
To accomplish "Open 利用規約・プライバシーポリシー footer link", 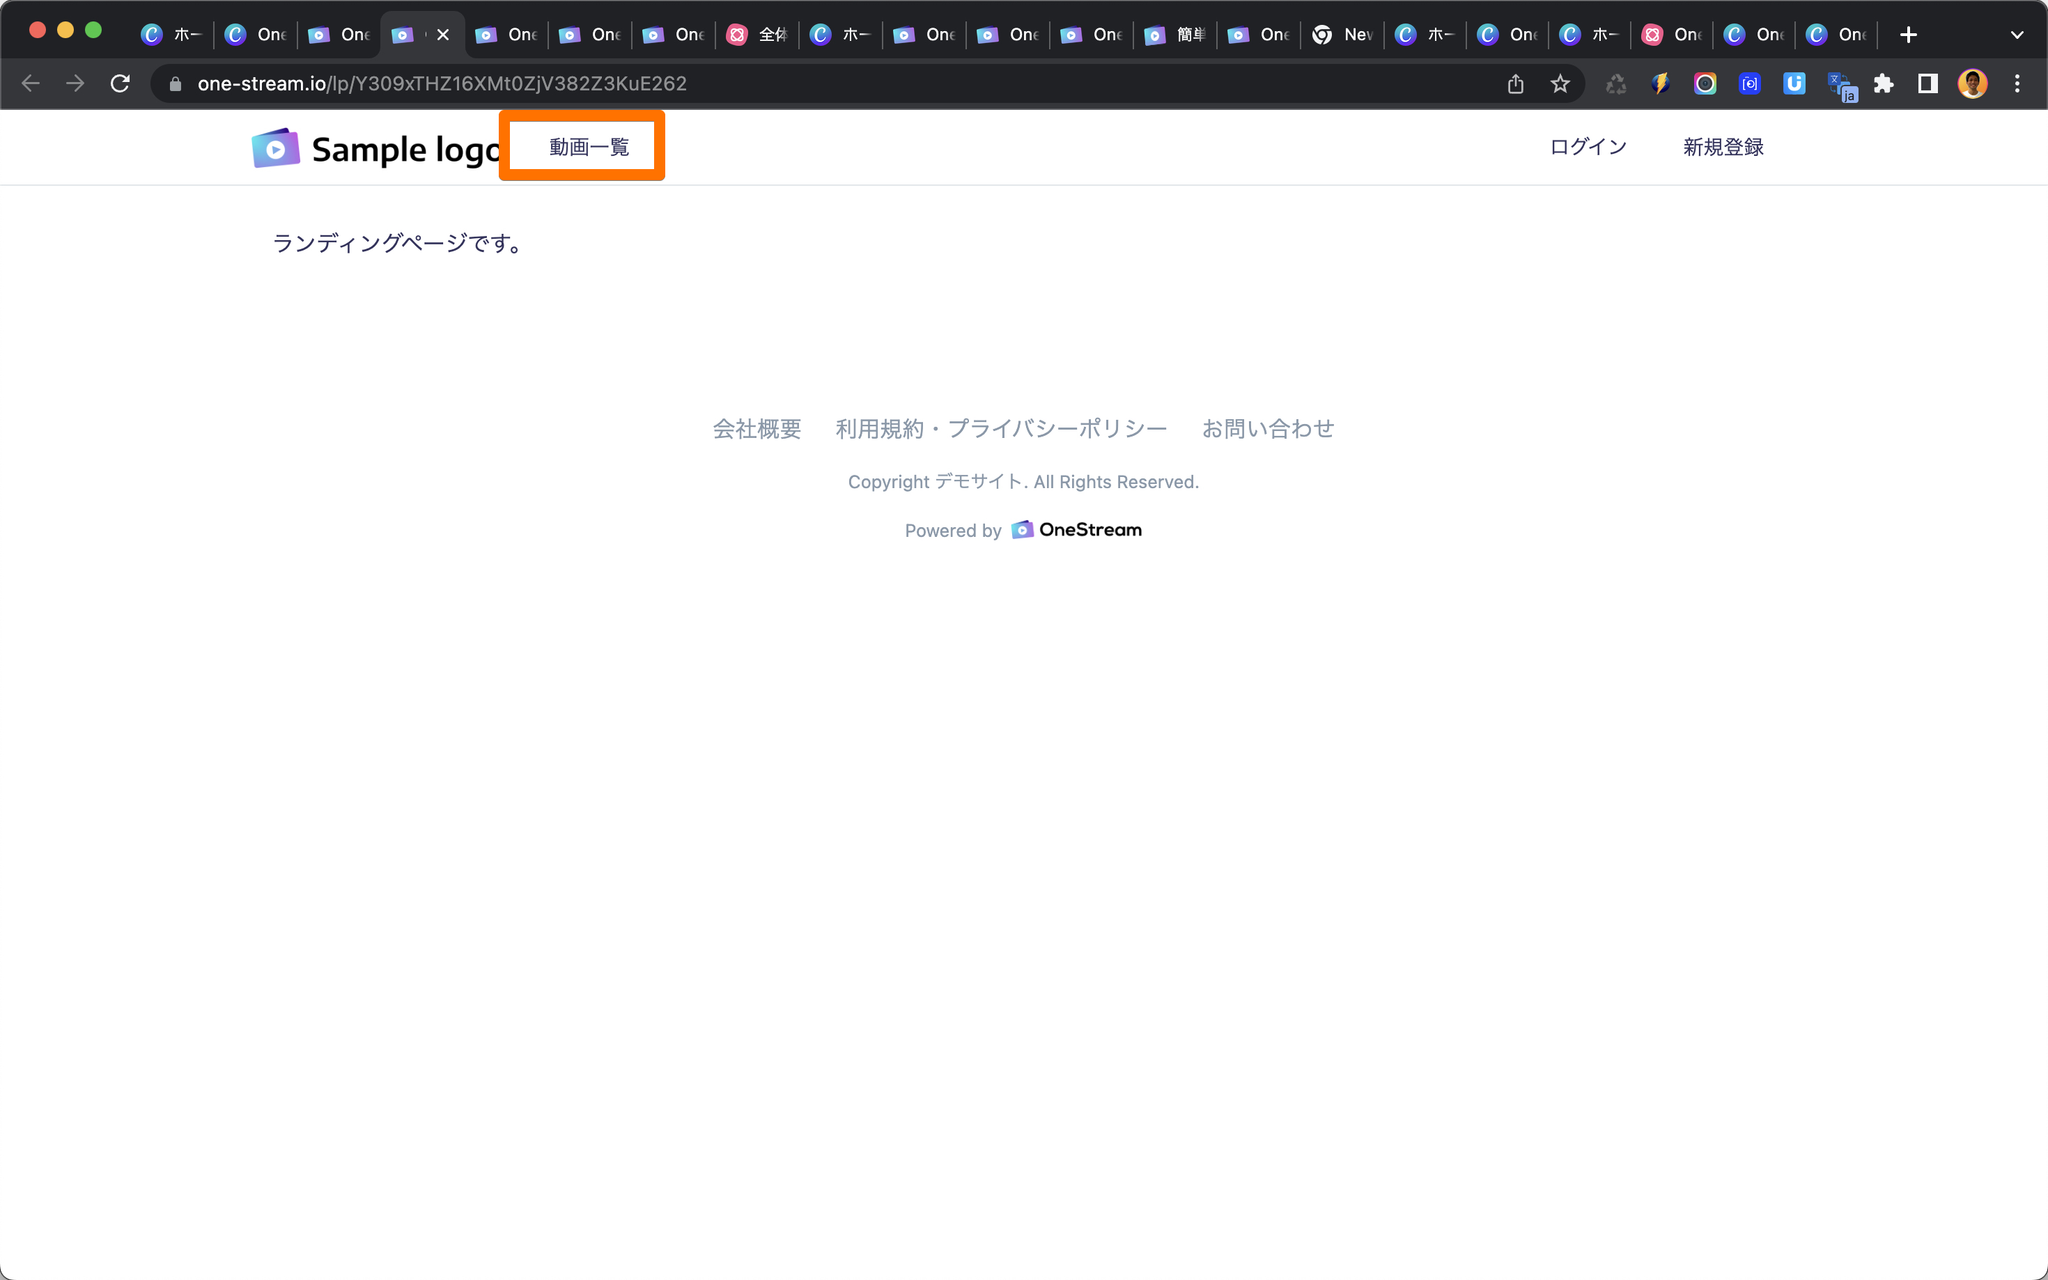I will [1001, 429].
